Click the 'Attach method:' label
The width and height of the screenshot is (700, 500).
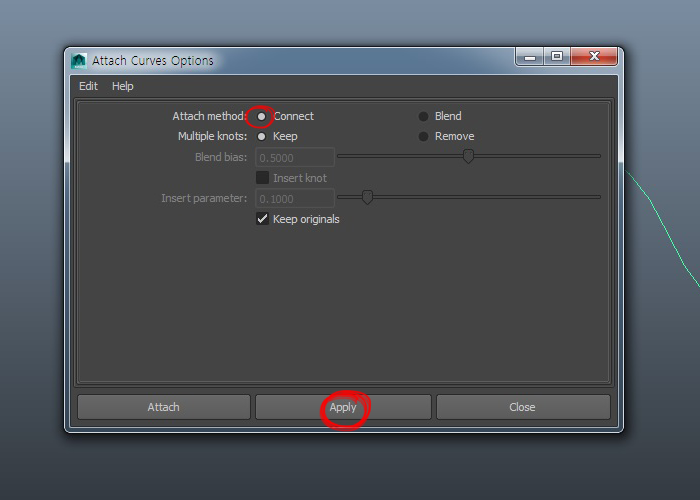(x=210, y=117)
